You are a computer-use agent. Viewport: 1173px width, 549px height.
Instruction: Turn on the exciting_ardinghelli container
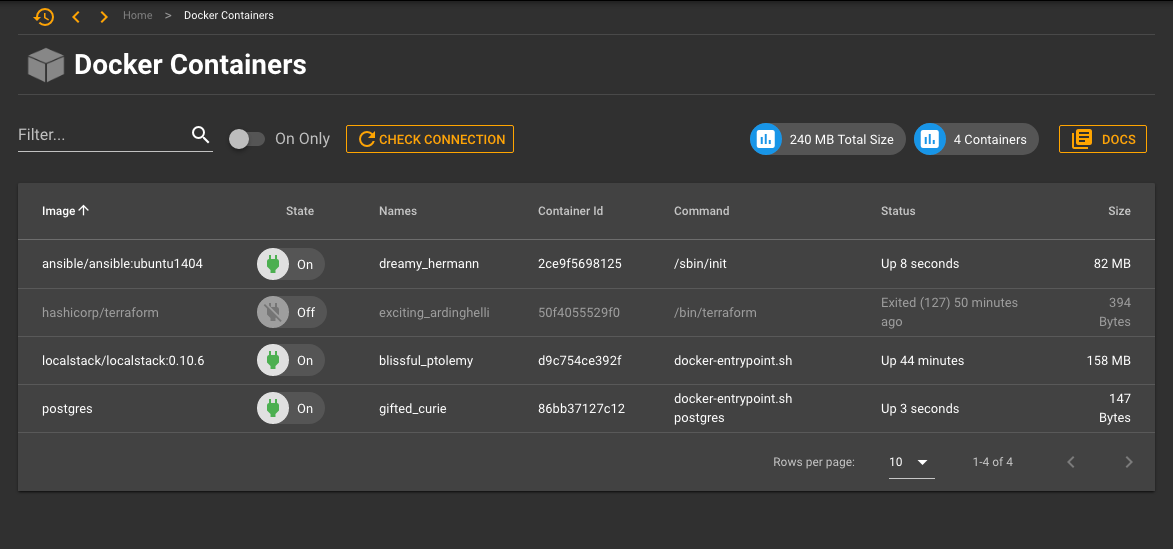point(291,313)
